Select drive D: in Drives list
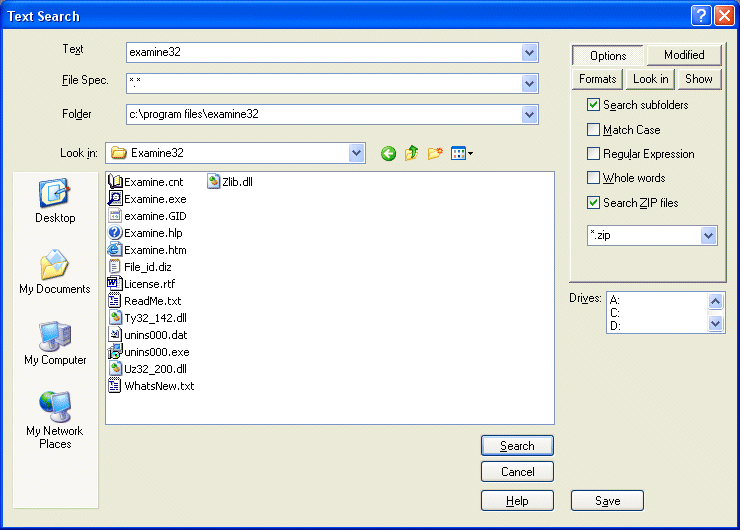Image resolution: width=740 pixels, height=530 pixels. [615, 326]
